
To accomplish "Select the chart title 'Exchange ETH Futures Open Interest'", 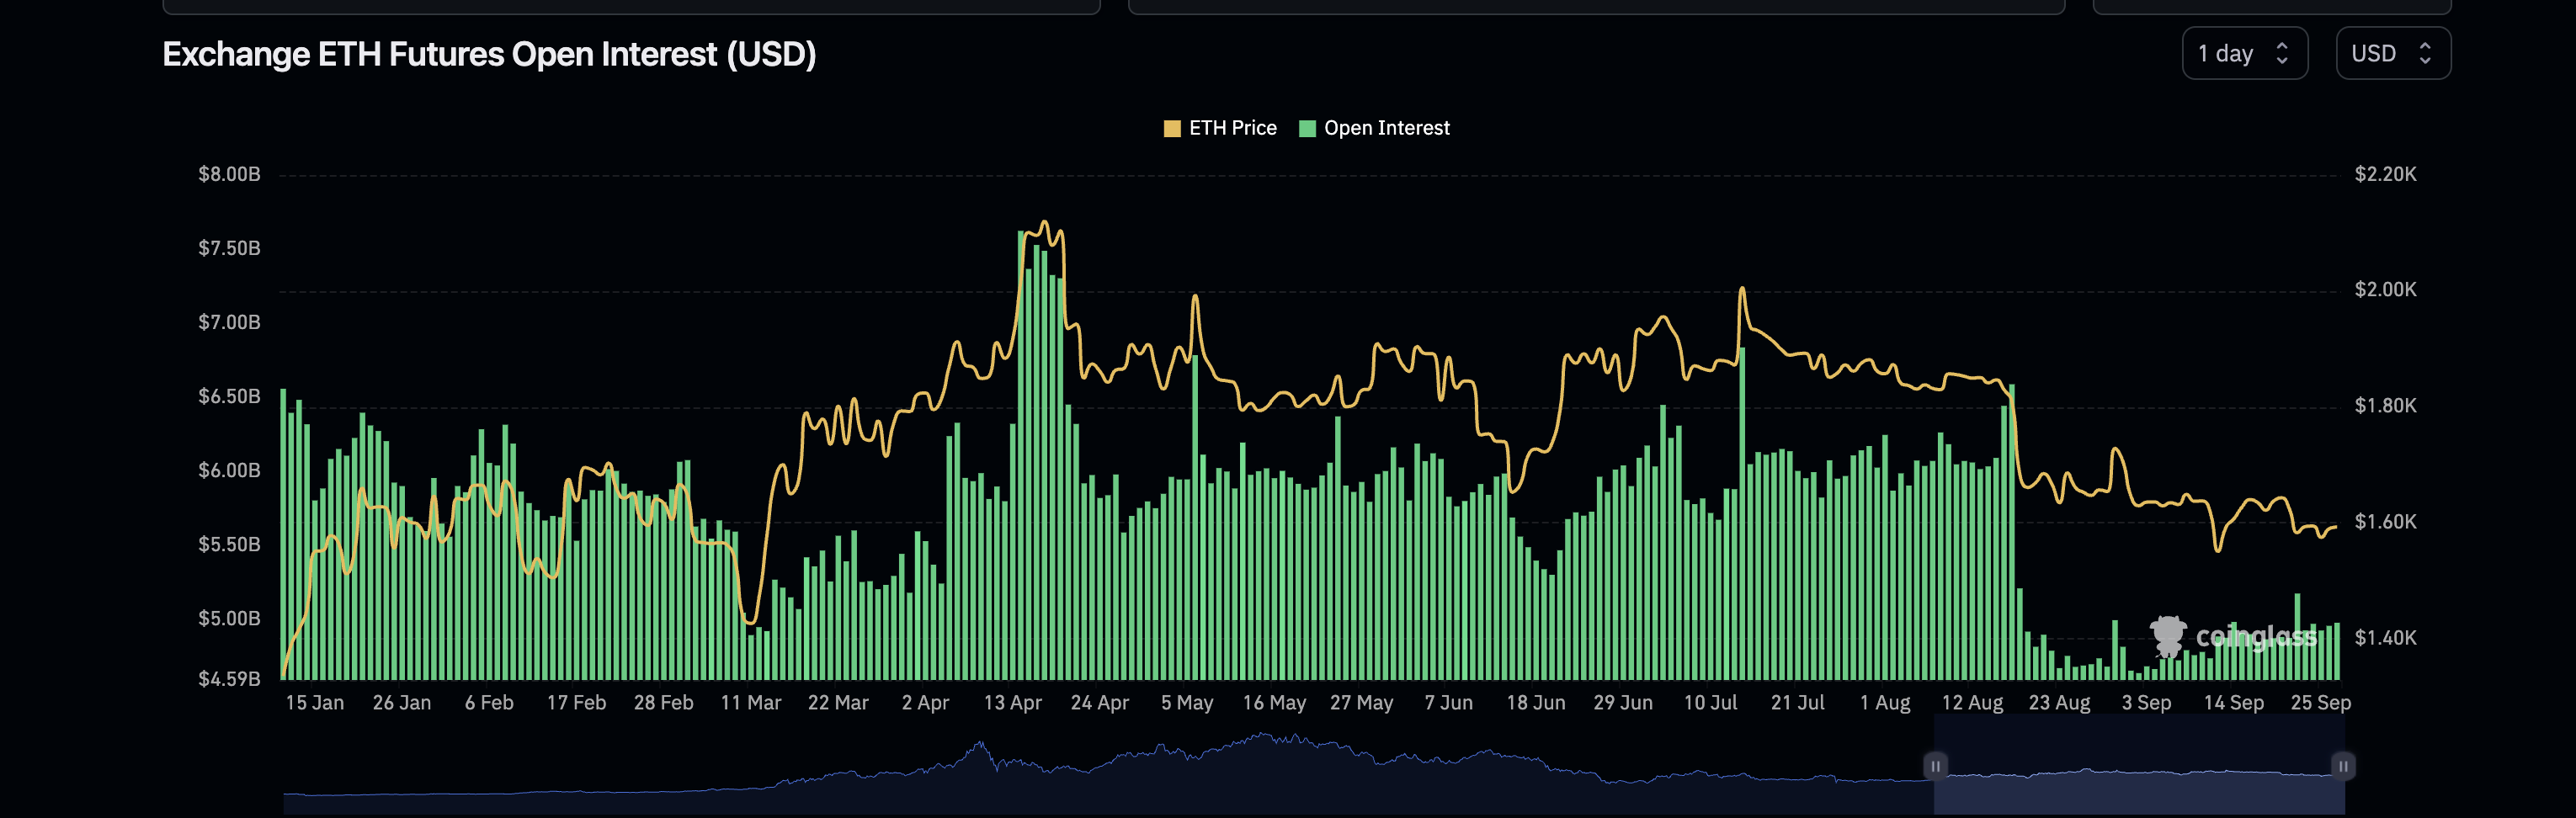I will coord(489,55).
